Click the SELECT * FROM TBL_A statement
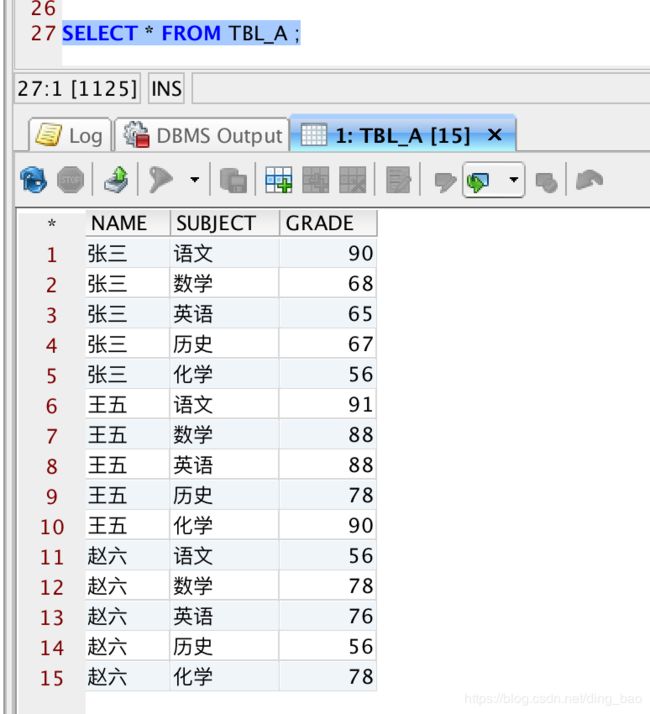This screenshot has height=714, width=650. coord(181,33)
